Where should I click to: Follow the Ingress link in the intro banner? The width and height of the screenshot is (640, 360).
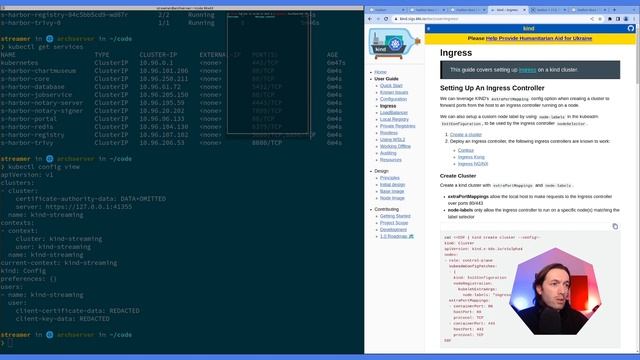coord(527,70)
